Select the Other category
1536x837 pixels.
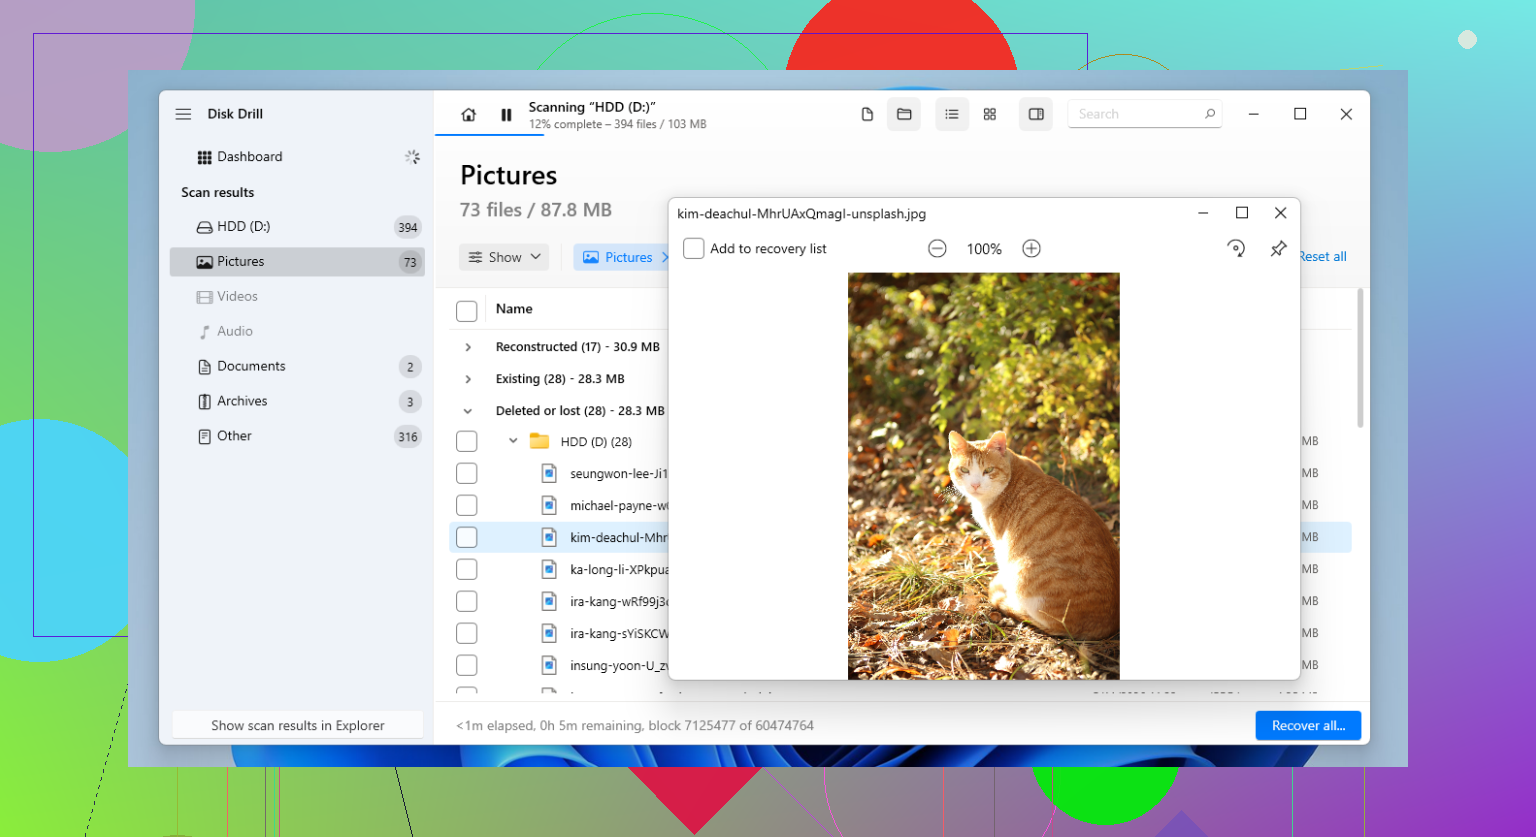(297, 437)
